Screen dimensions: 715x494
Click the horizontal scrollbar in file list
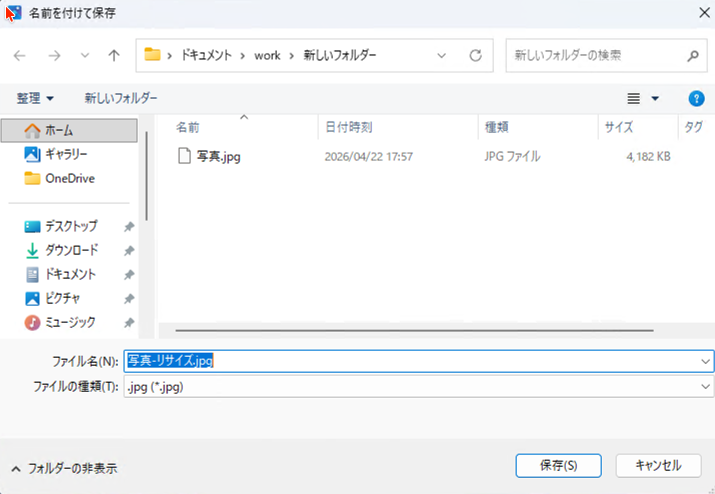point(400,329)
